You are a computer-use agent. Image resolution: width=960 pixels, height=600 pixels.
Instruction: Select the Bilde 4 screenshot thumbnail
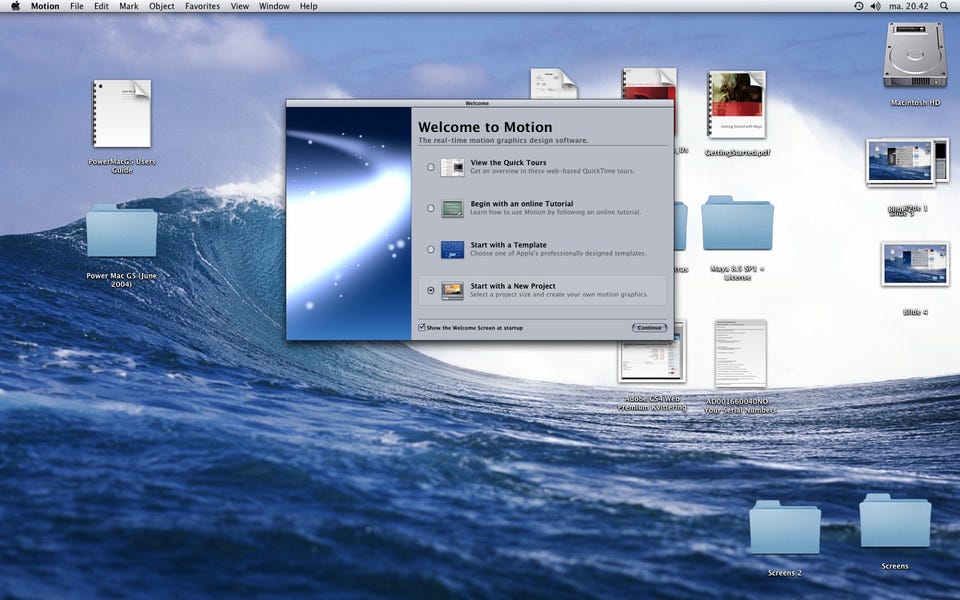tap(914, 264)
